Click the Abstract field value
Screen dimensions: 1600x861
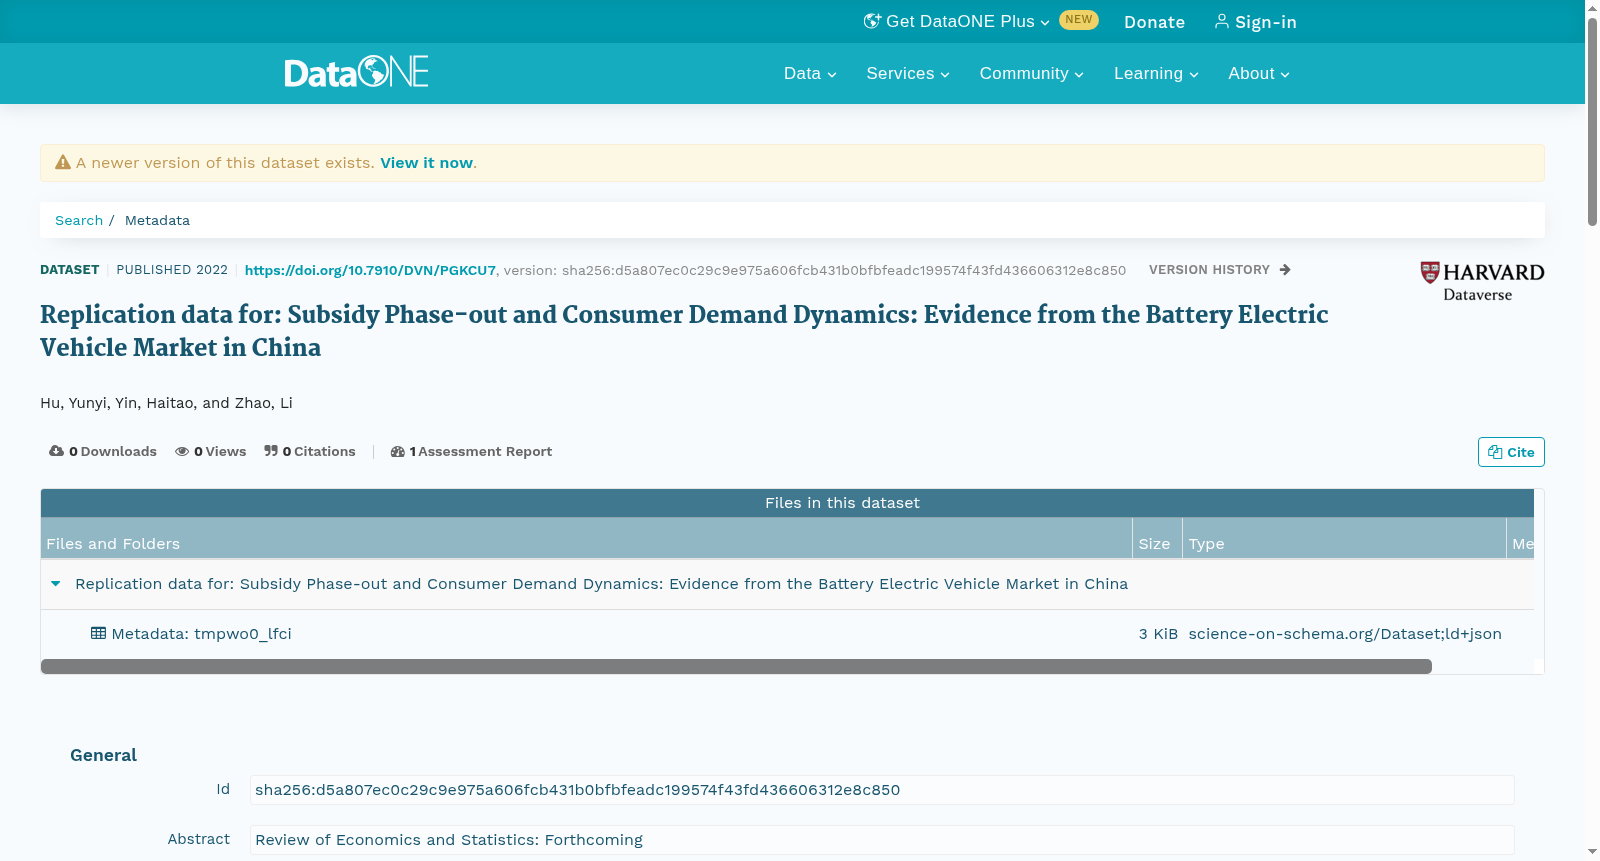click(x=882, y=840)
